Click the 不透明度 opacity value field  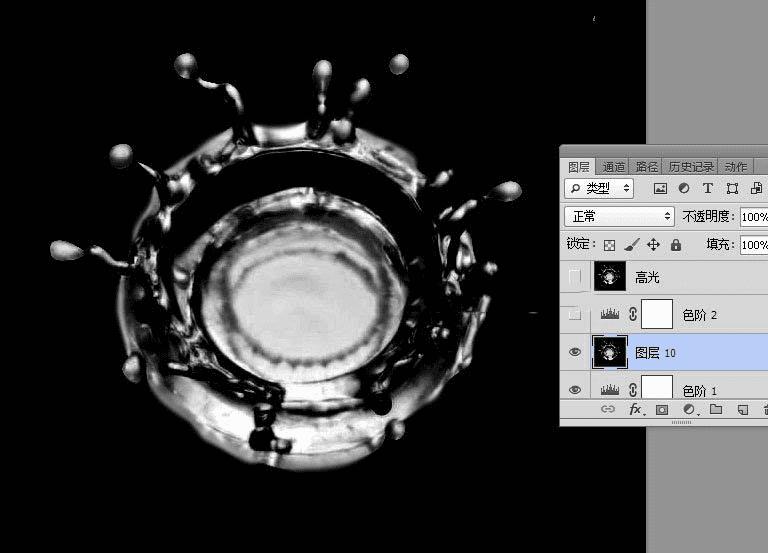pyautogui.click(x=754, y=216)
